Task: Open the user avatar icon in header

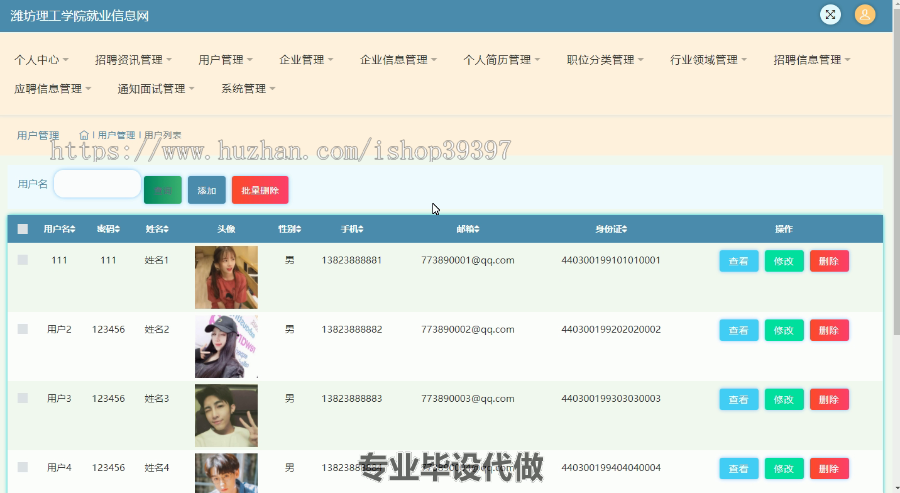Action: [x=864, y=15]
